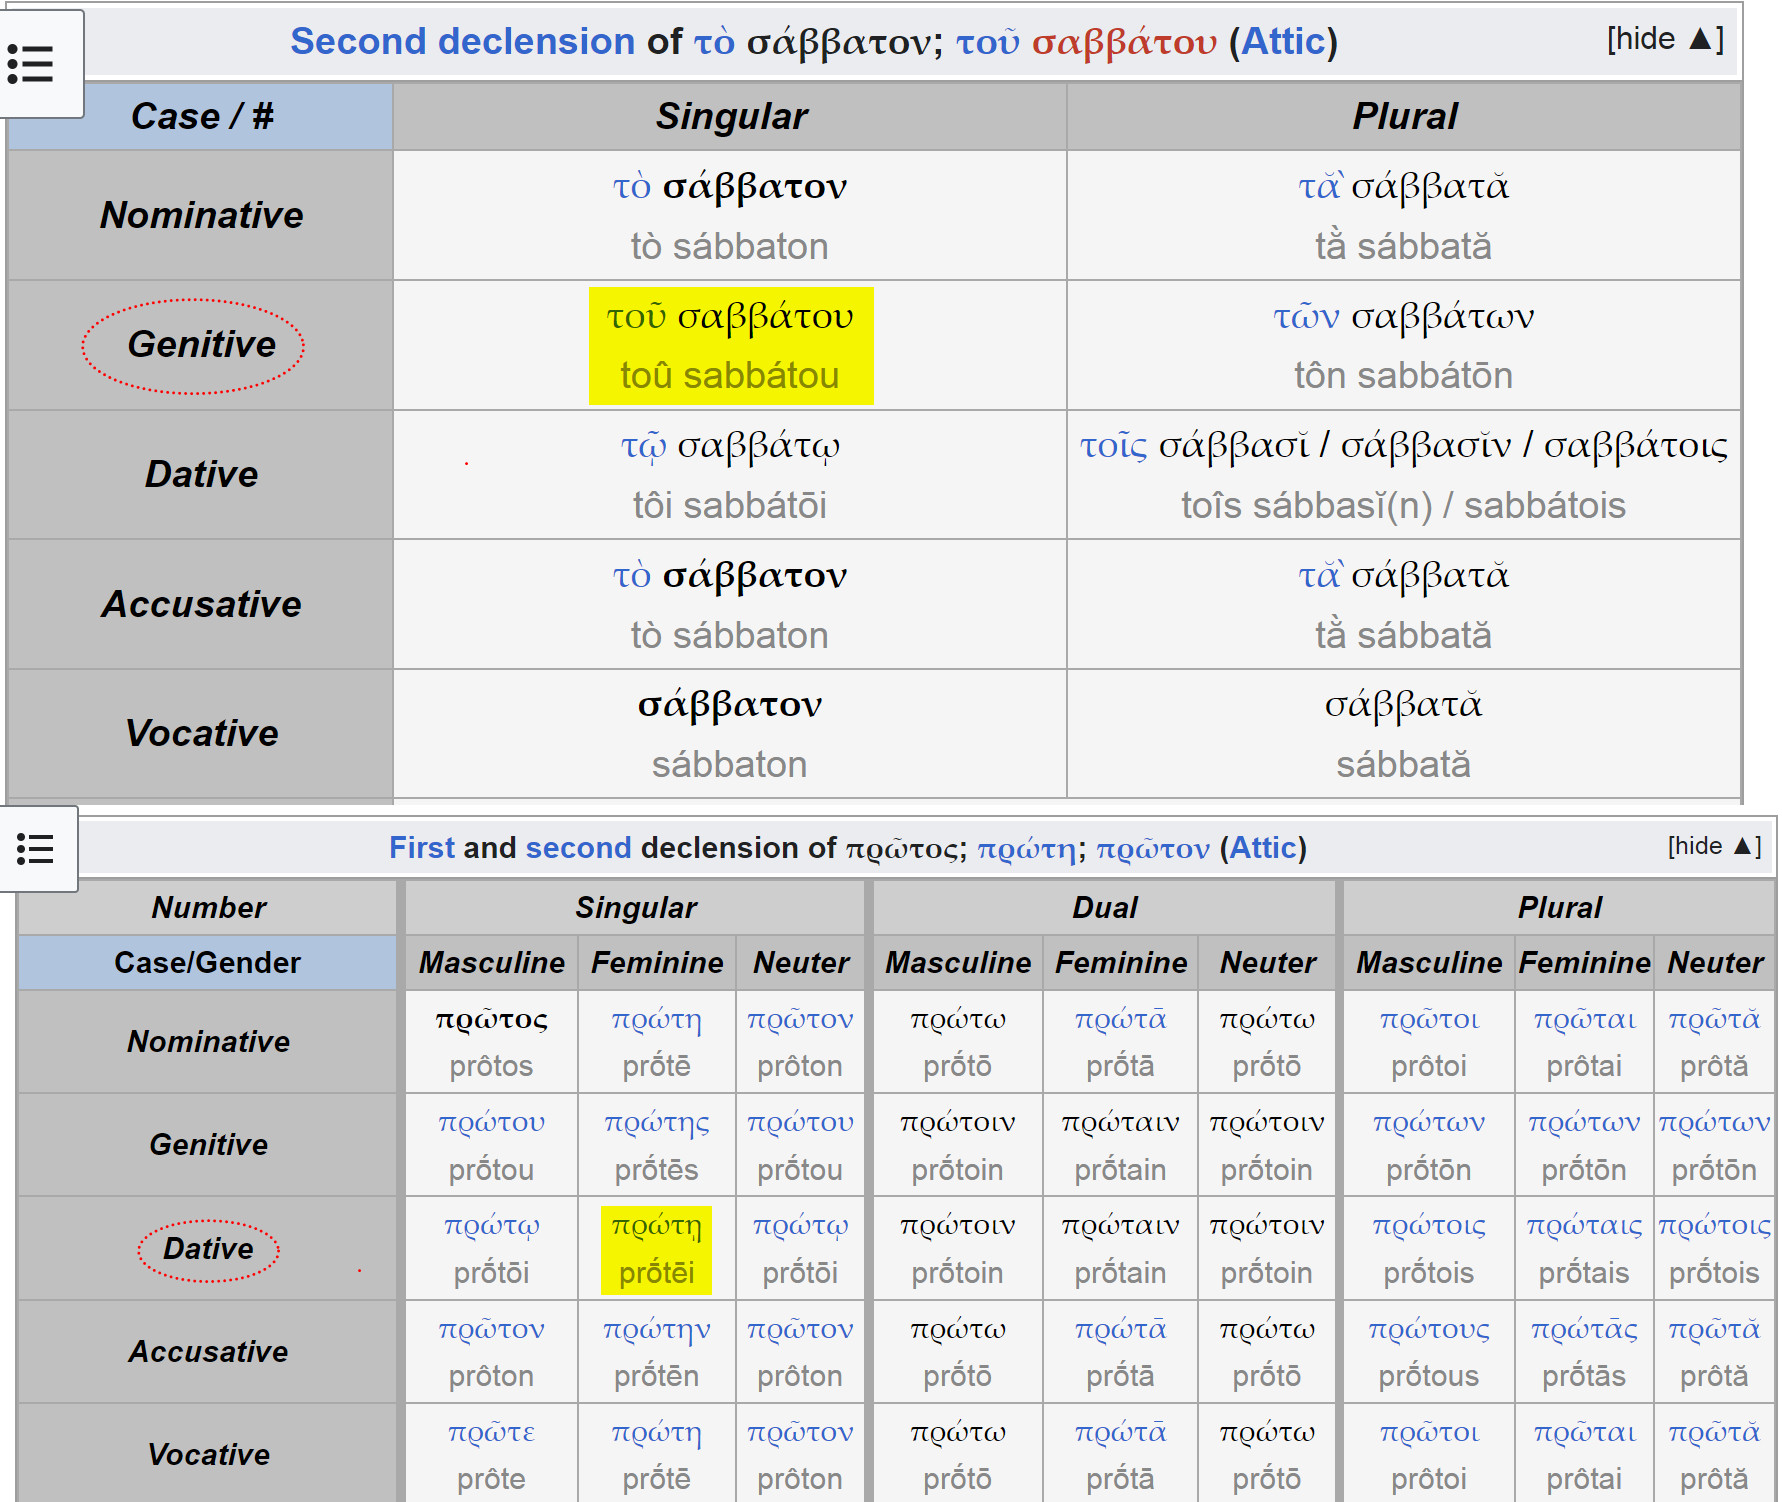Collapse the protos declension table with hide
The height and width of the screenshot is (1502, 1782).
coord(1714,846)
